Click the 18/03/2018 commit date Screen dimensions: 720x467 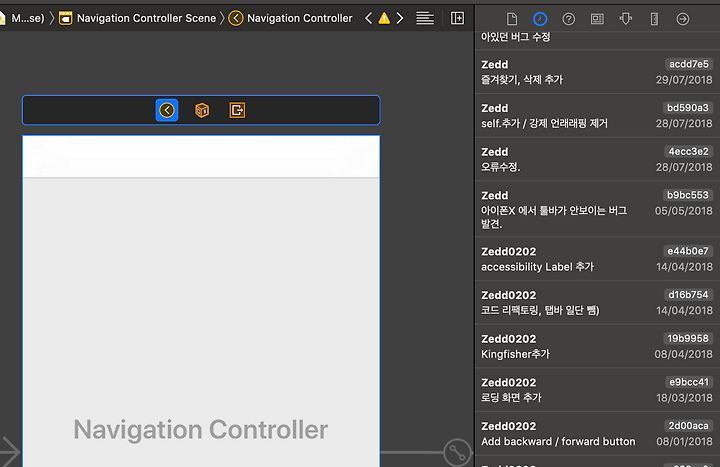(x=684, y=398)
